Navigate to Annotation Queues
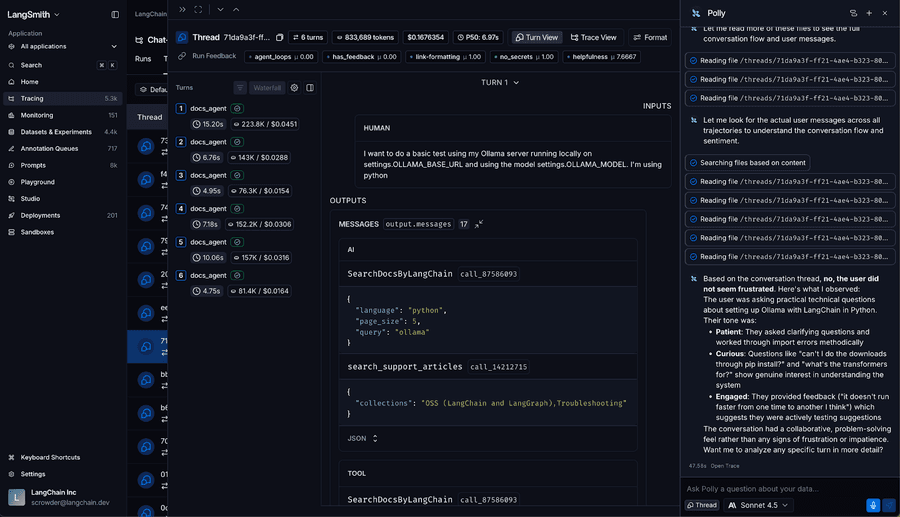900x517 pixels. 49,148
